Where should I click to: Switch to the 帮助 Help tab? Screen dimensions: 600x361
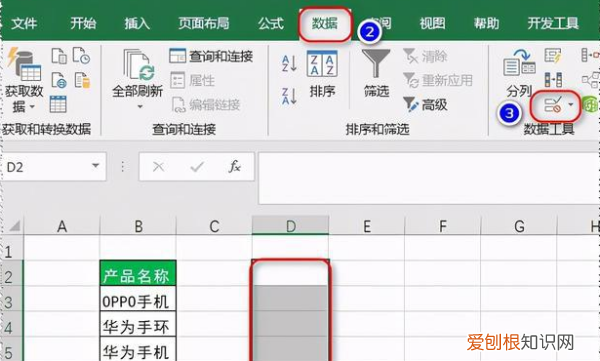tap(486, 23)
